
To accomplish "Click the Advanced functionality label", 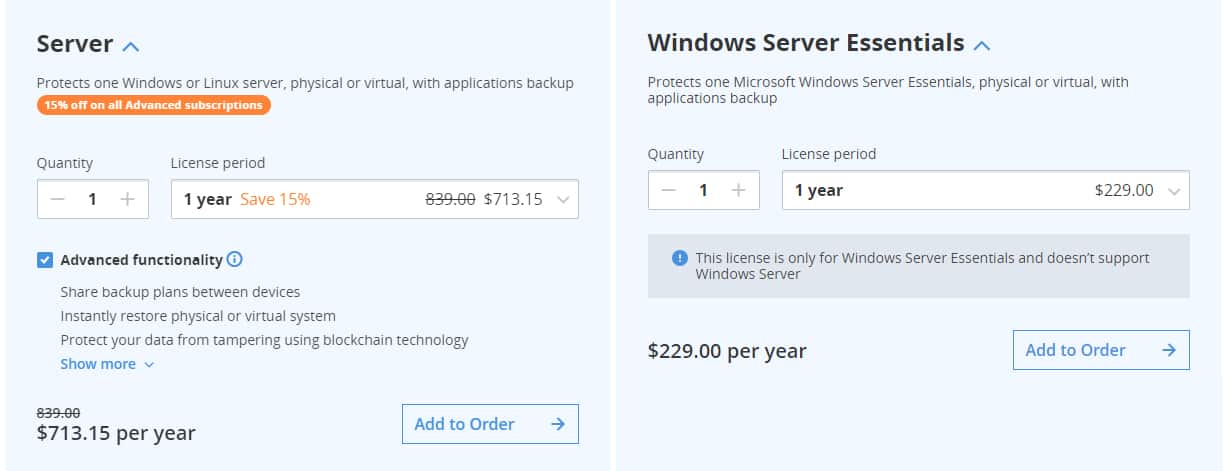I will pyautogui.click(x=141, y=260).
